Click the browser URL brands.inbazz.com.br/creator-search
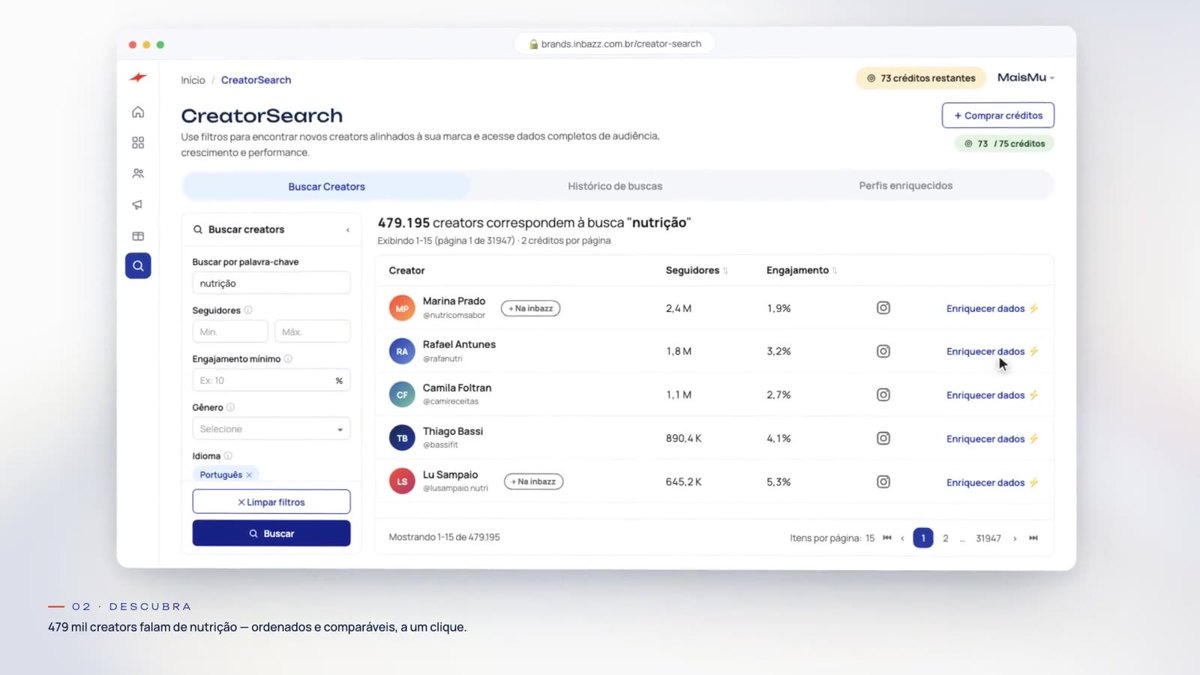 click(x=621, y=44)
